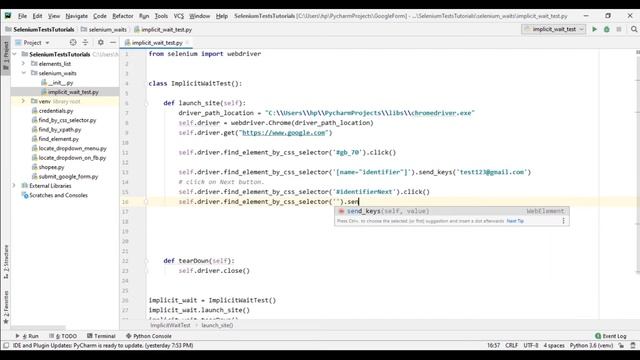Click the Next Tip link in popup

pos(515,221)
